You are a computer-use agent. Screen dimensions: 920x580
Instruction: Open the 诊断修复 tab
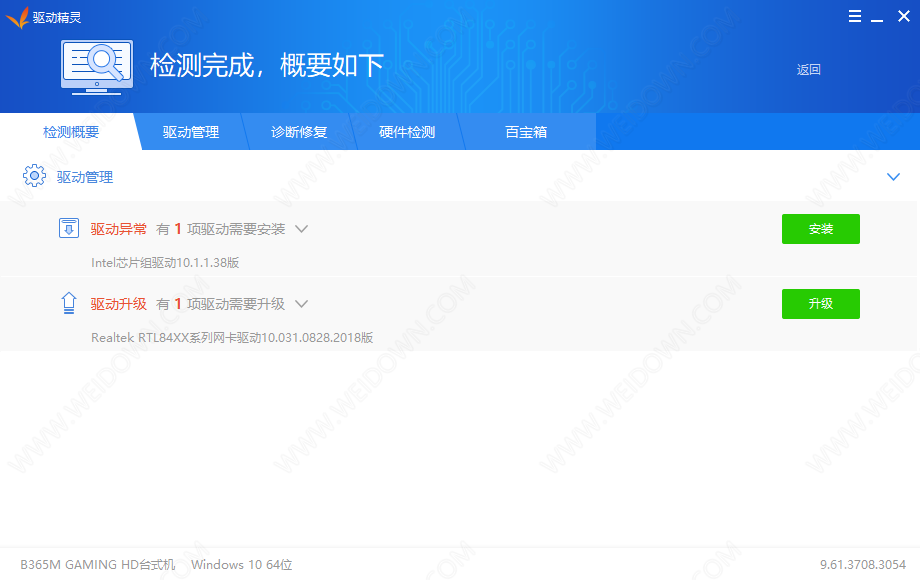click(299, 132)
